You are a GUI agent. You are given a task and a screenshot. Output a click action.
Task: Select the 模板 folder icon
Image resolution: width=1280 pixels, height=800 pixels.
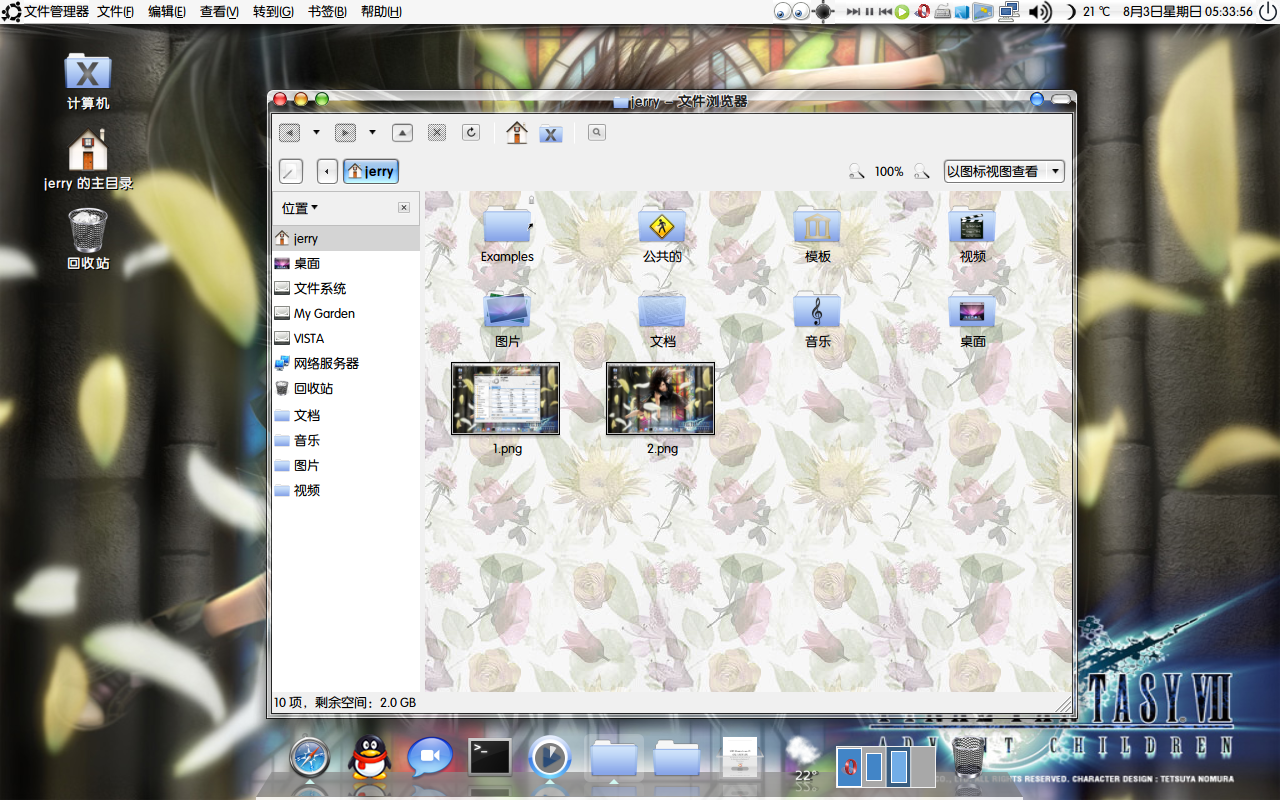point(817,227)
